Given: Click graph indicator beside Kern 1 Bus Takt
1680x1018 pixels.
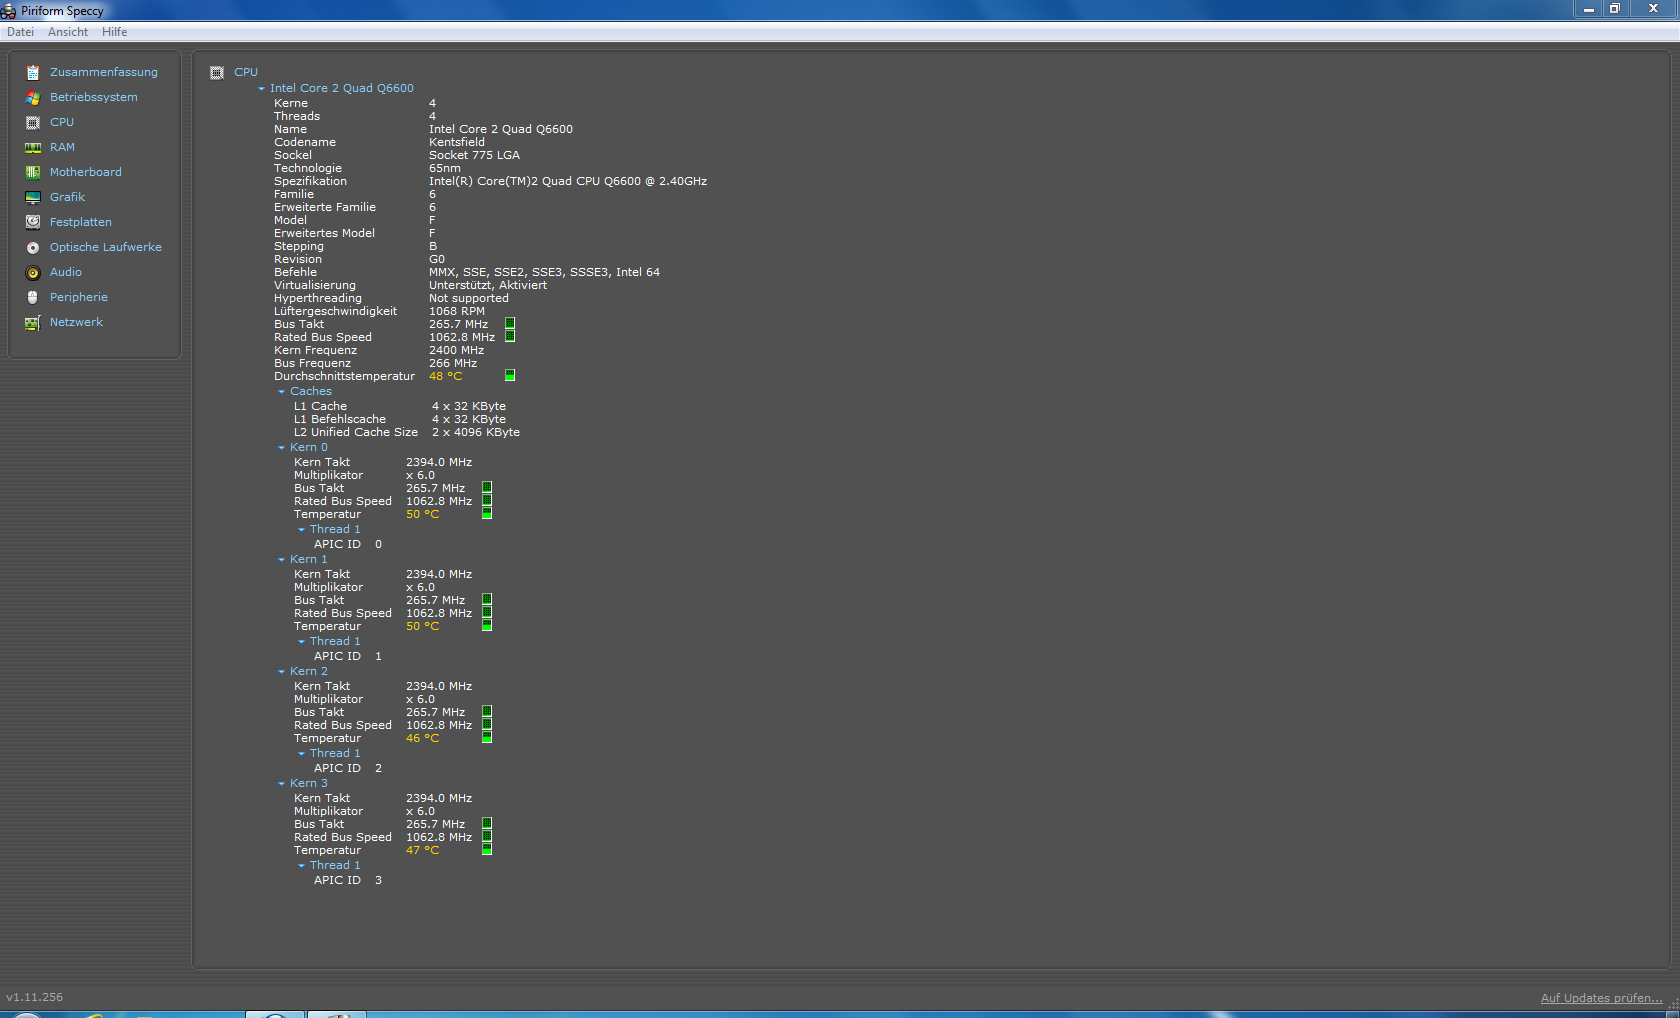Looking at the screenshot, I should [487, 600].
